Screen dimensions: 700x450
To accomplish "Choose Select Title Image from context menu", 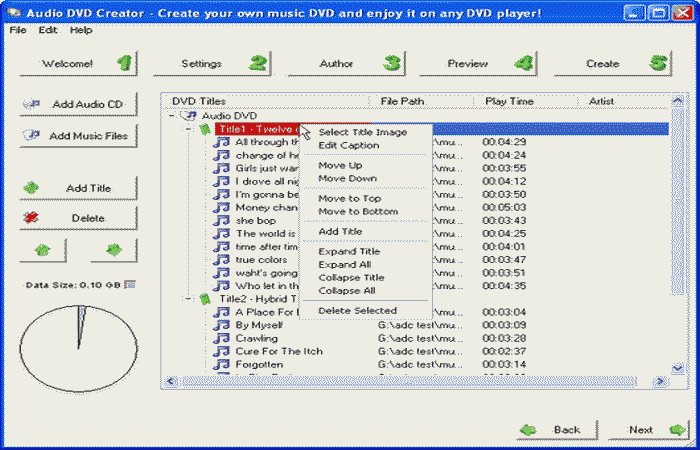I will click(361, 132).
